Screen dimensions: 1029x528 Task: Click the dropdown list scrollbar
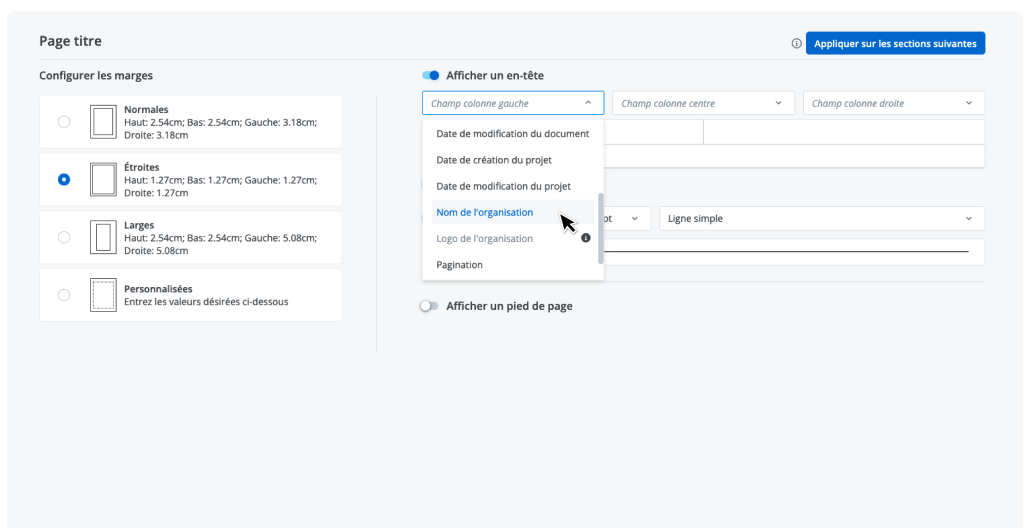point(600,228)
